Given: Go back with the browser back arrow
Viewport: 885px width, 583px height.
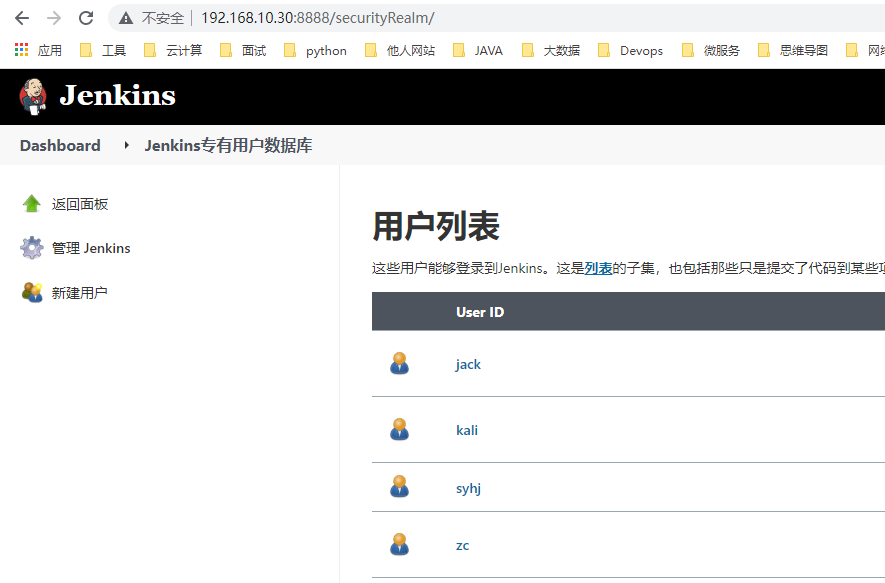Looking at the screenshot, I should tap(22, 18).
